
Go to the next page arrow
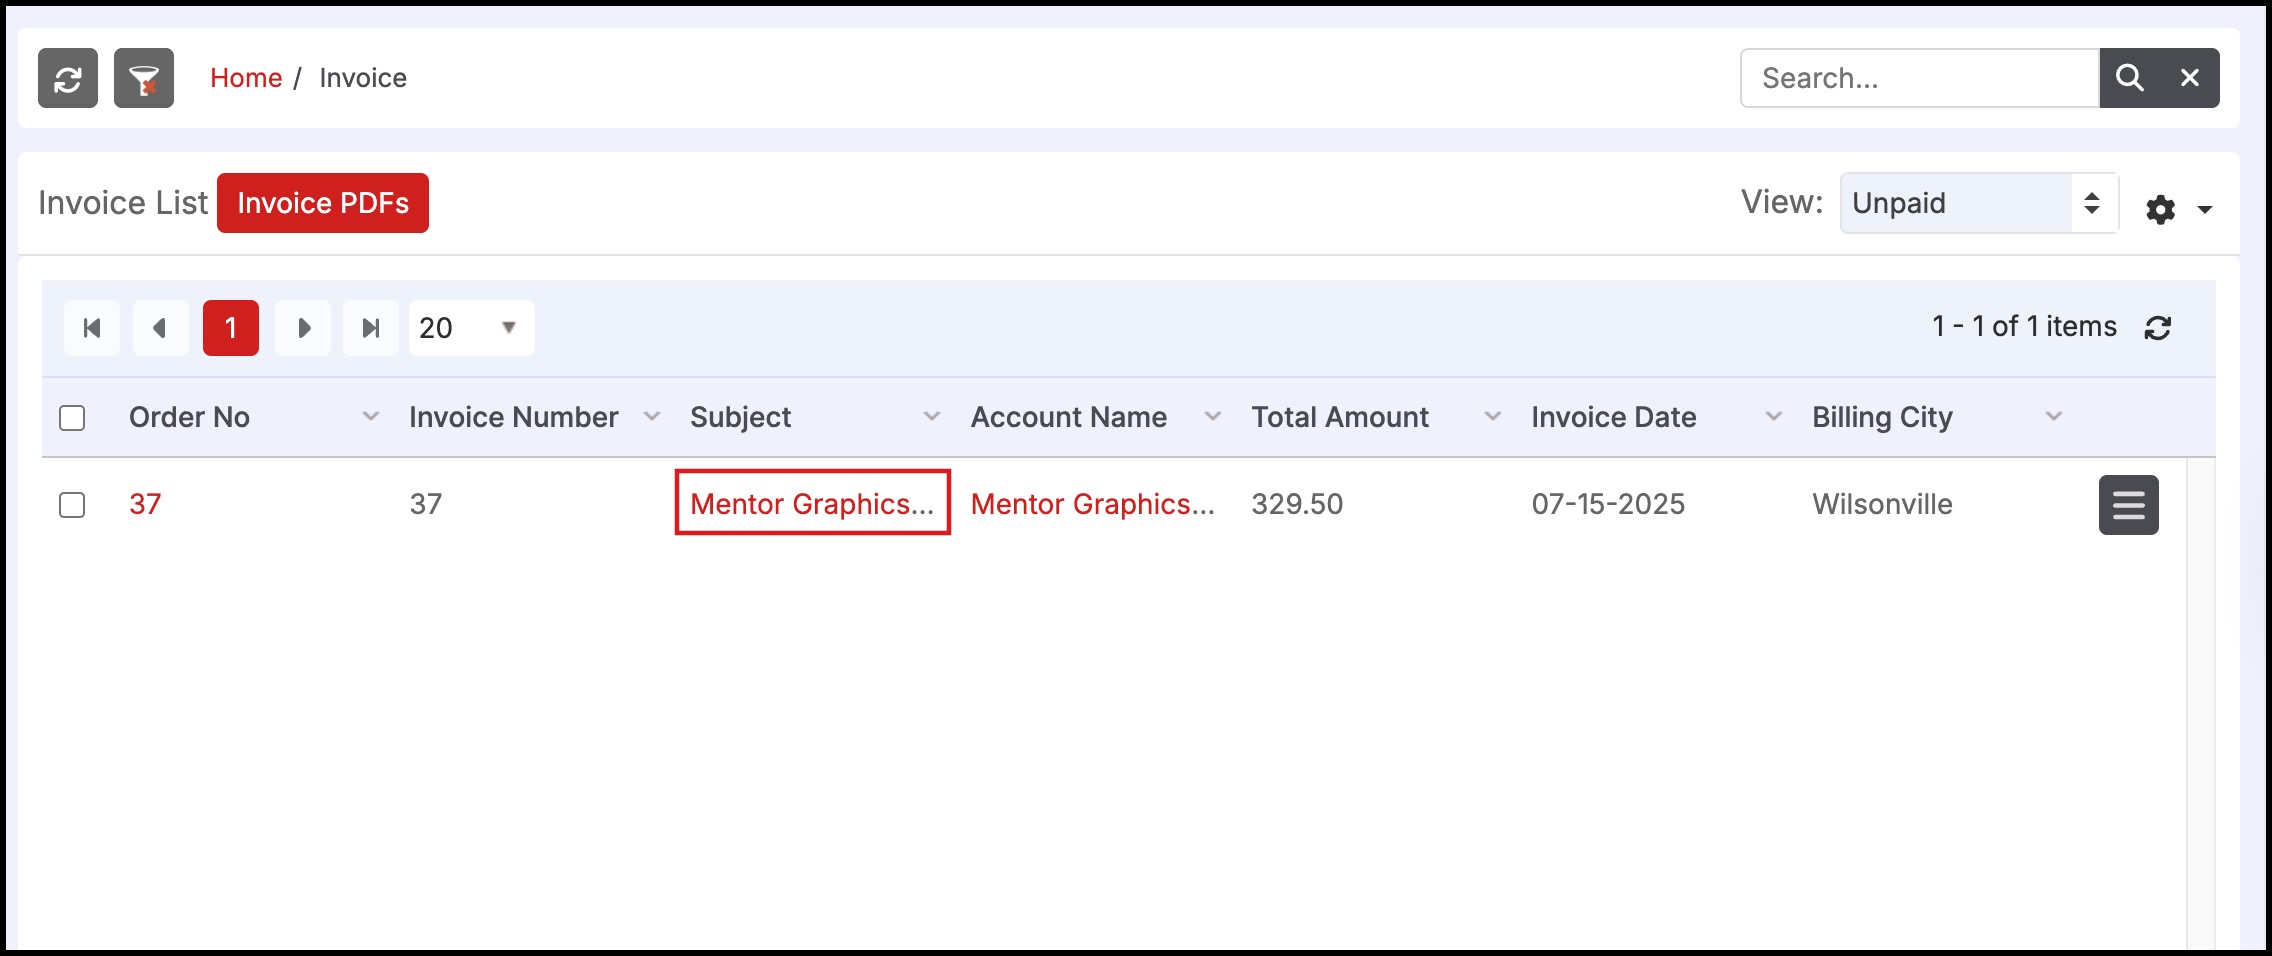pyautogui.click(x=303, y=328)
